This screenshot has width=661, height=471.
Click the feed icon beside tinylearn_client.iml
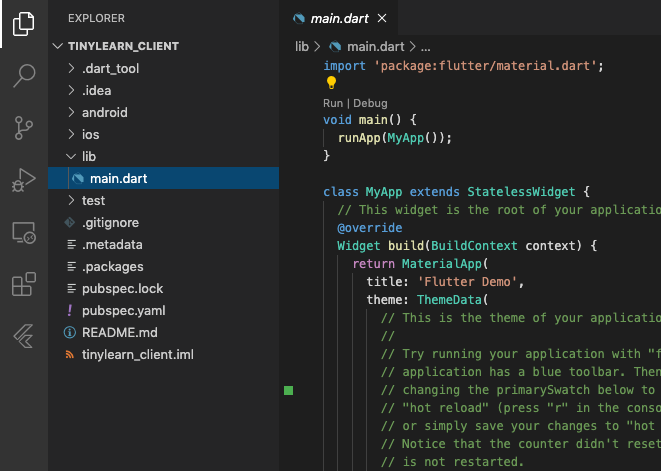tap(70, 354)
